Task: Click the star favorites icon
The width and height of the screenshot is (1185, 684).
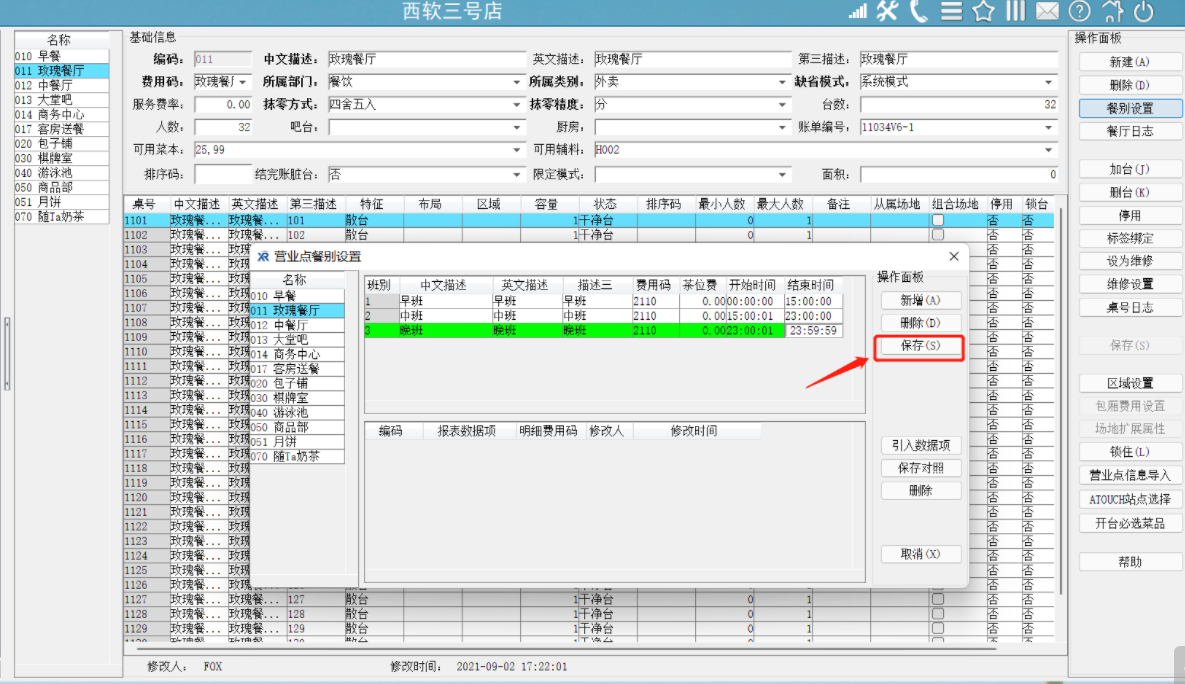Action: point(983,11)
